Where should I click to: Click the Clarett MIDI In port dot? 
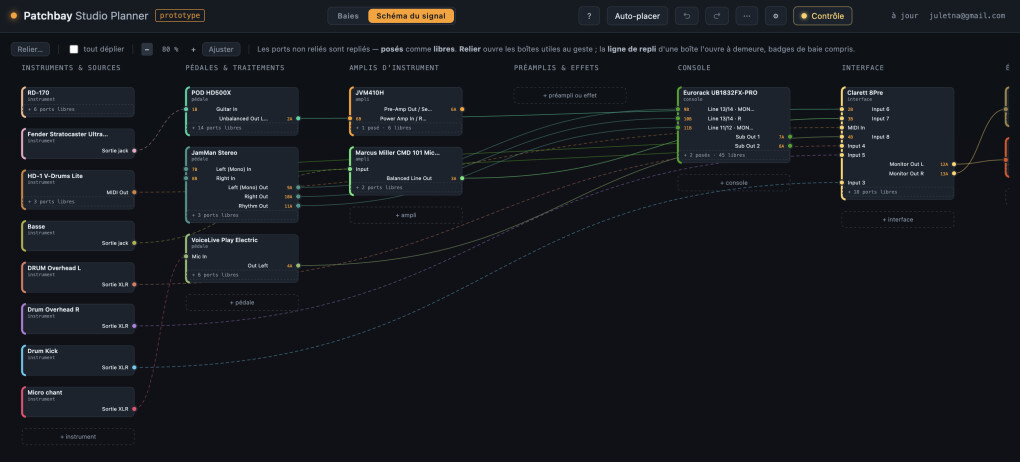point(842,128)
